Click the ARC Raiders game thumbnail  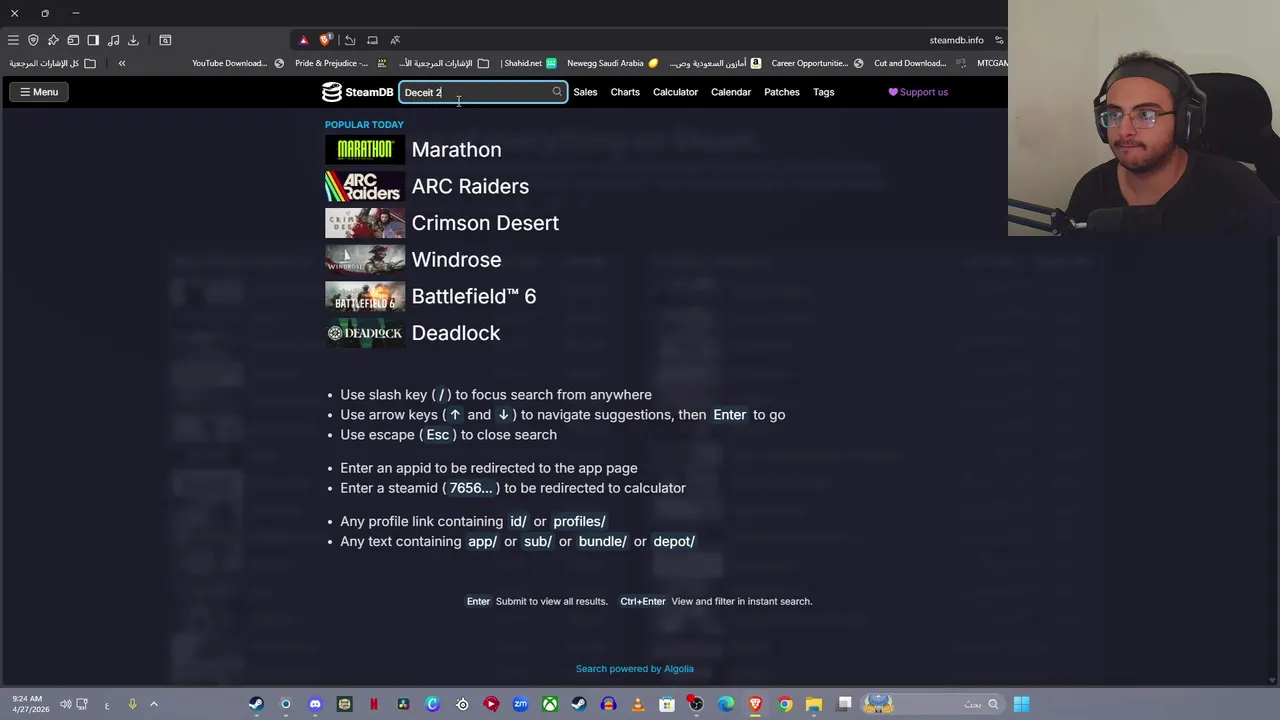click(x=365, y=186)
